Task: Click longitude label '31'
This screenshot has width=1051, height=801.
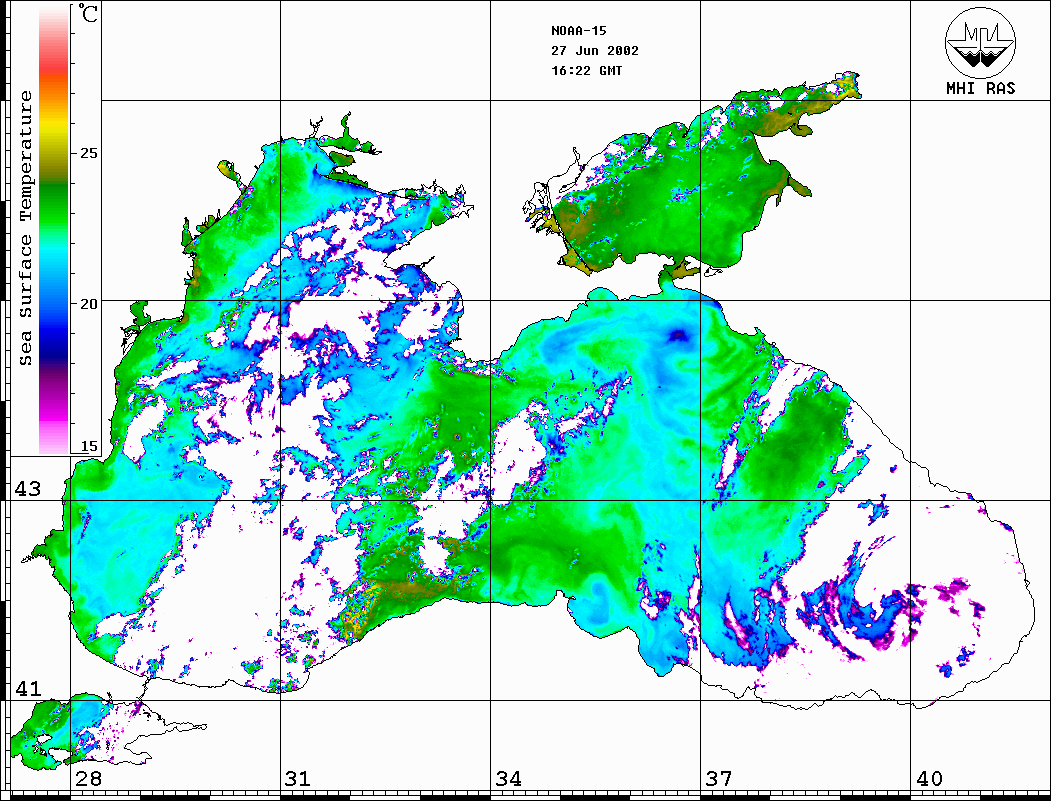Action: [x=298, y=779]
